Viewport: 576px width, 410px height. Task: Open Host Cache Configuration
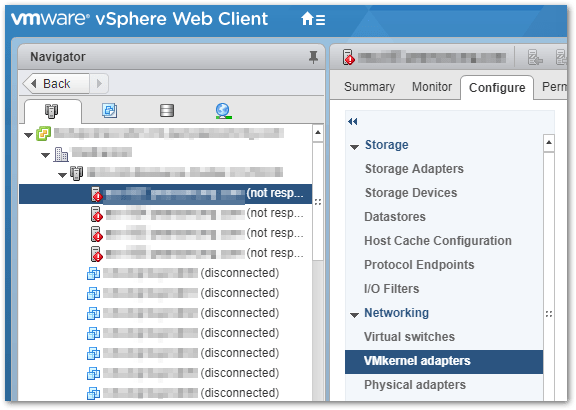coord(438,241)
